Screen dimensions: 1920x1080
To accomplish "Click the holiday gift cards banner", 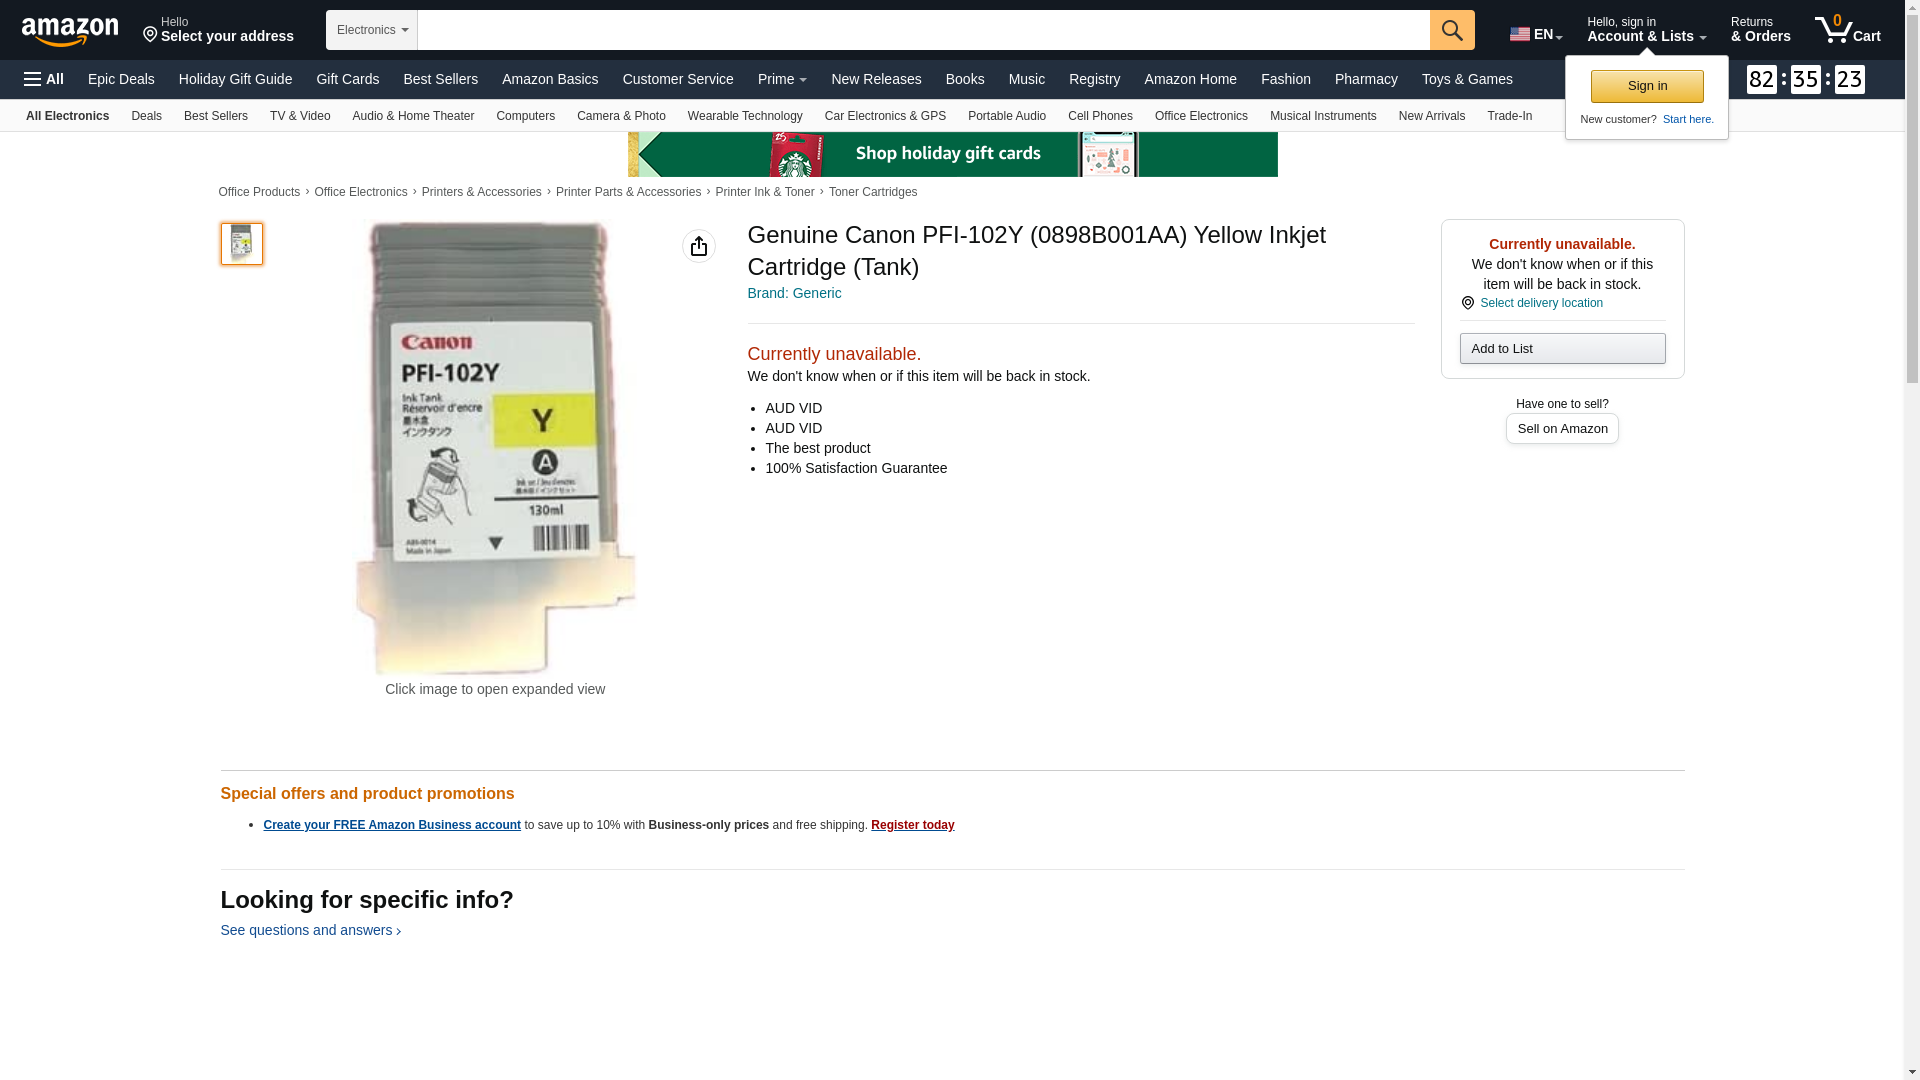I will [953, 154].
